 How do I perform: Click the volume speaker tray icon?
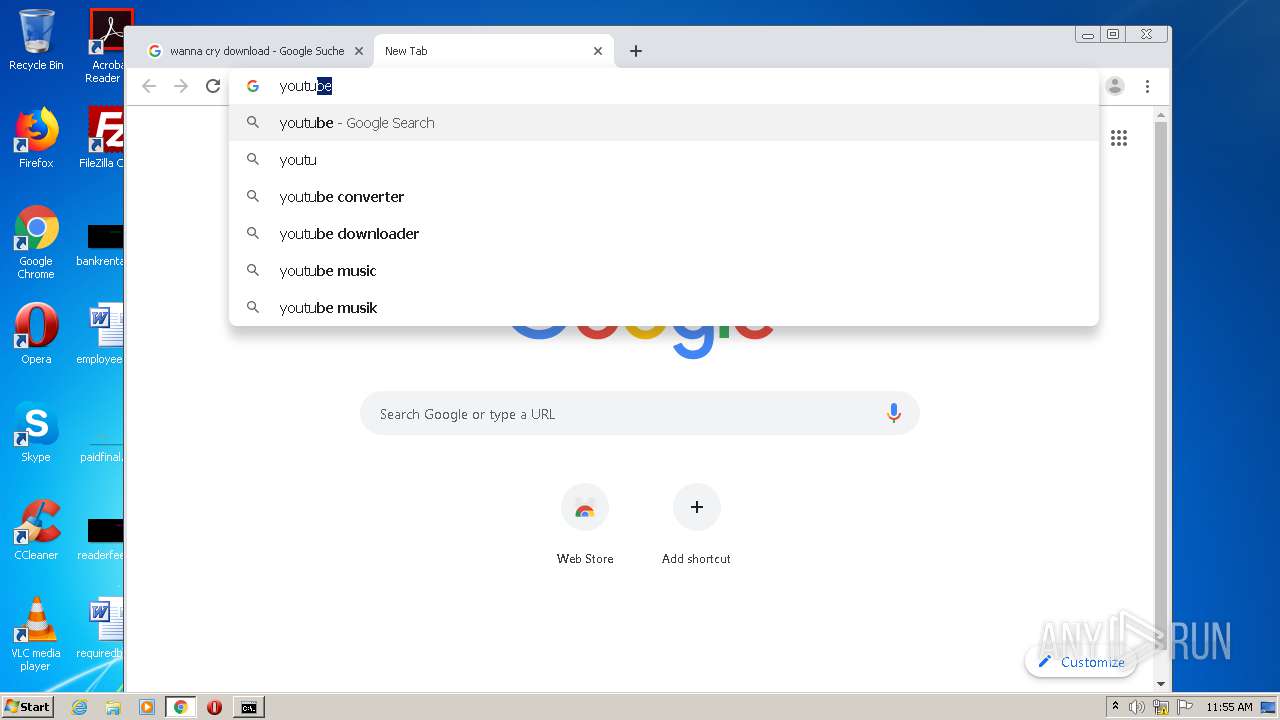[x=1137, y=707]
